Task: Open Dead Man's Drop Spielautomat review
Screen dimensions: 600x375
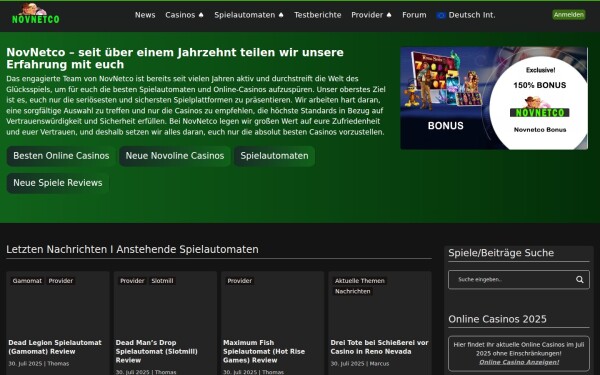Action: click(157, 351)
